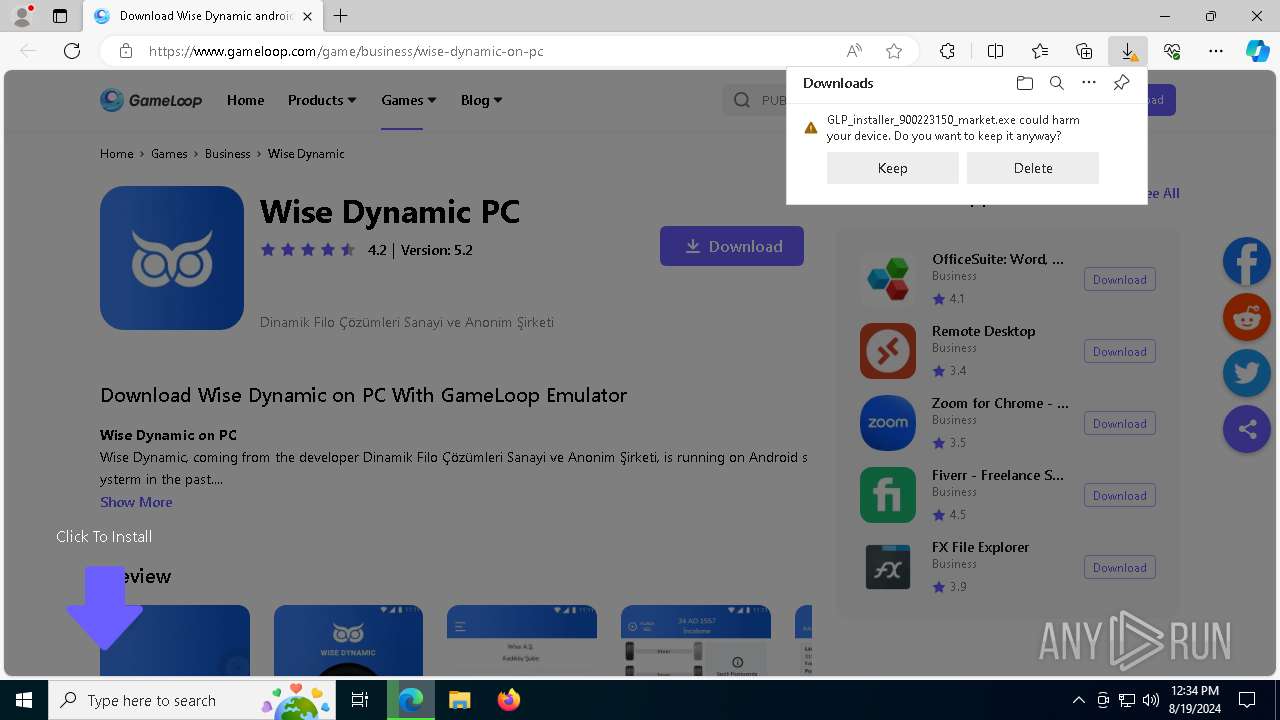Download Remote Desktop from the sidebar
Screen dimensions: 1280x720
click(x=1120, y=352)
